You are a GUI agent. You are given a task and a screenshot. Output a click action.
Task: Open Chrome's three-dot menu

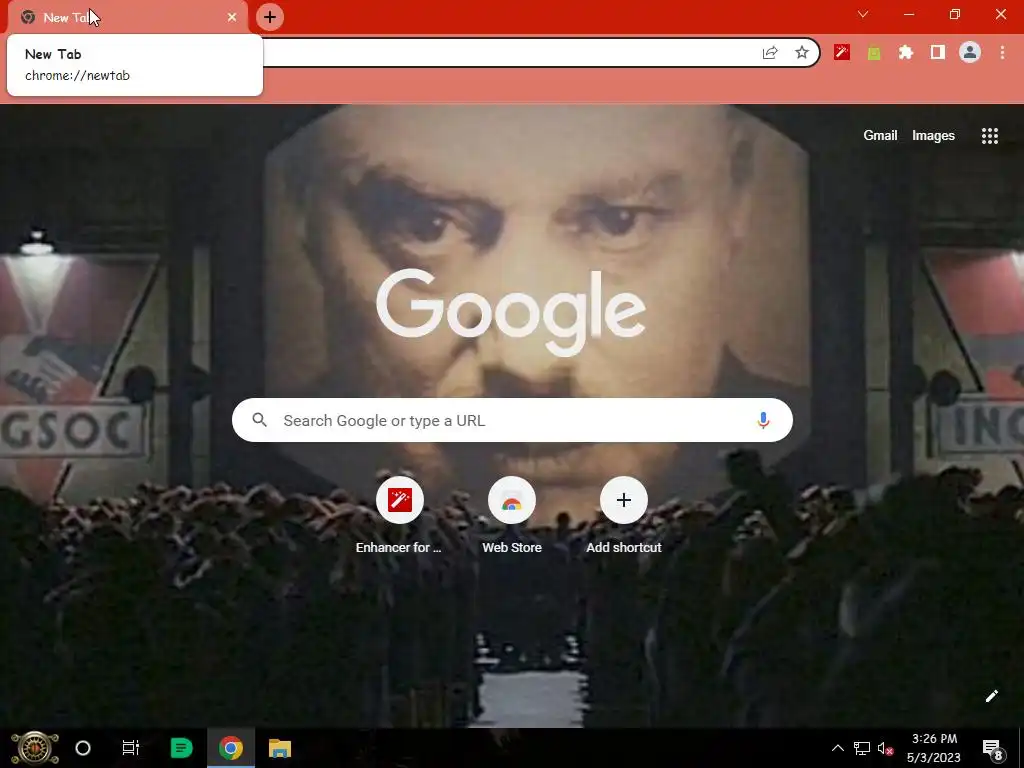coord(1002,52)
